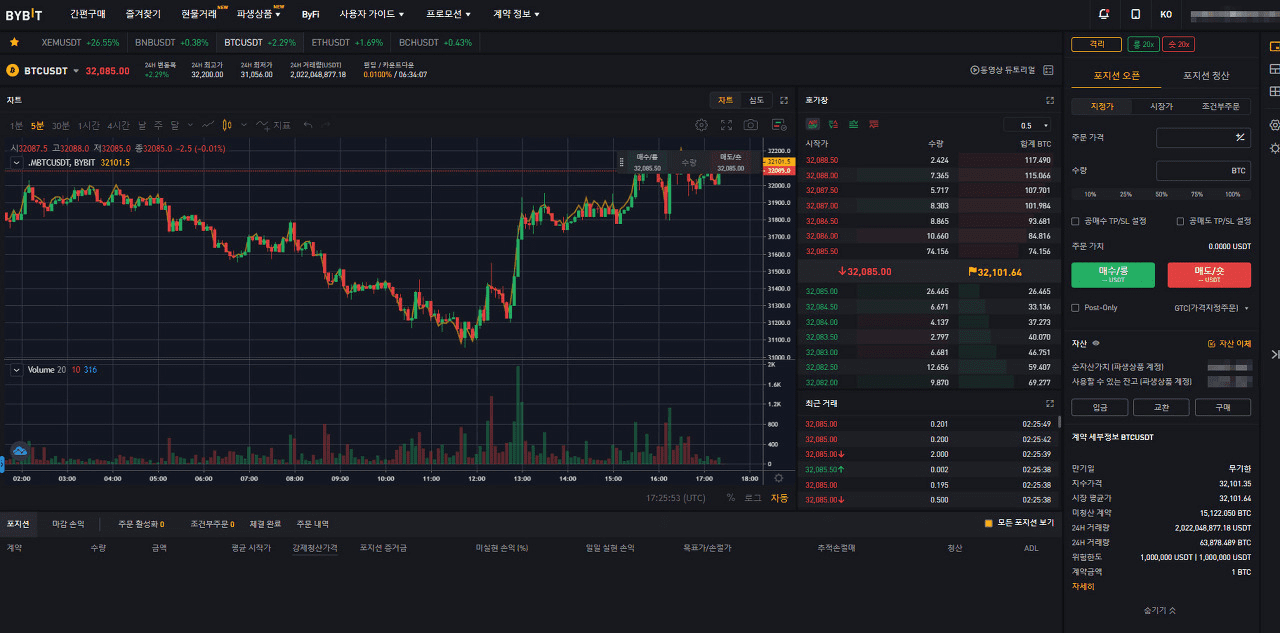
Task: Switch to 포지션 청산 tab
Action: [x=1206, y=76]
